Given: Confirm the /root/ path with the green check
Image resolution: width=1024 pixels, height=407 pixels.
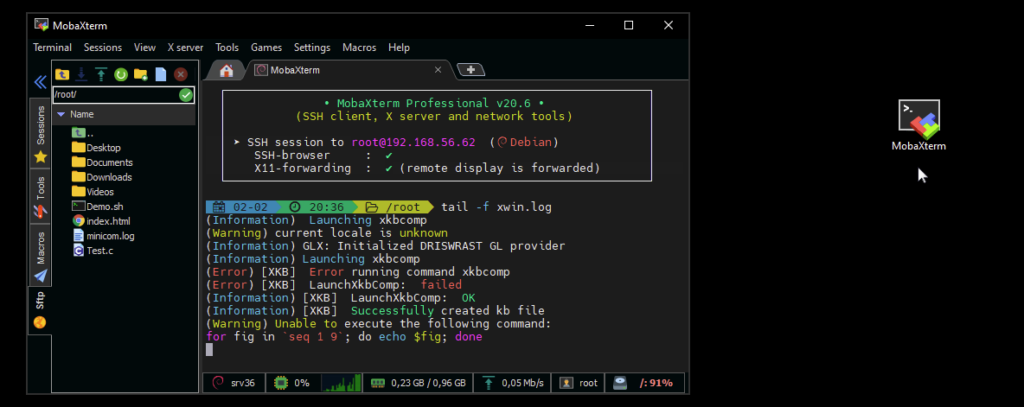Looking at the screenshot, I should point(186,95).
